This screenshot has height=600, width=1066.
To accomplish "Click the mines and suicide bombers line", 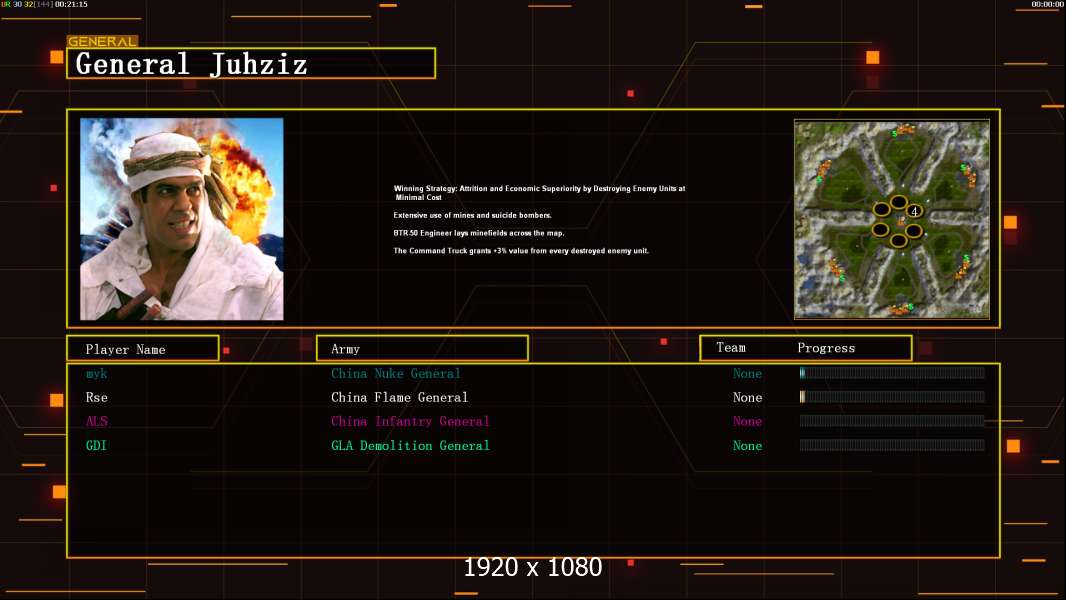I will pyautogui.click(x=472, y=215).
